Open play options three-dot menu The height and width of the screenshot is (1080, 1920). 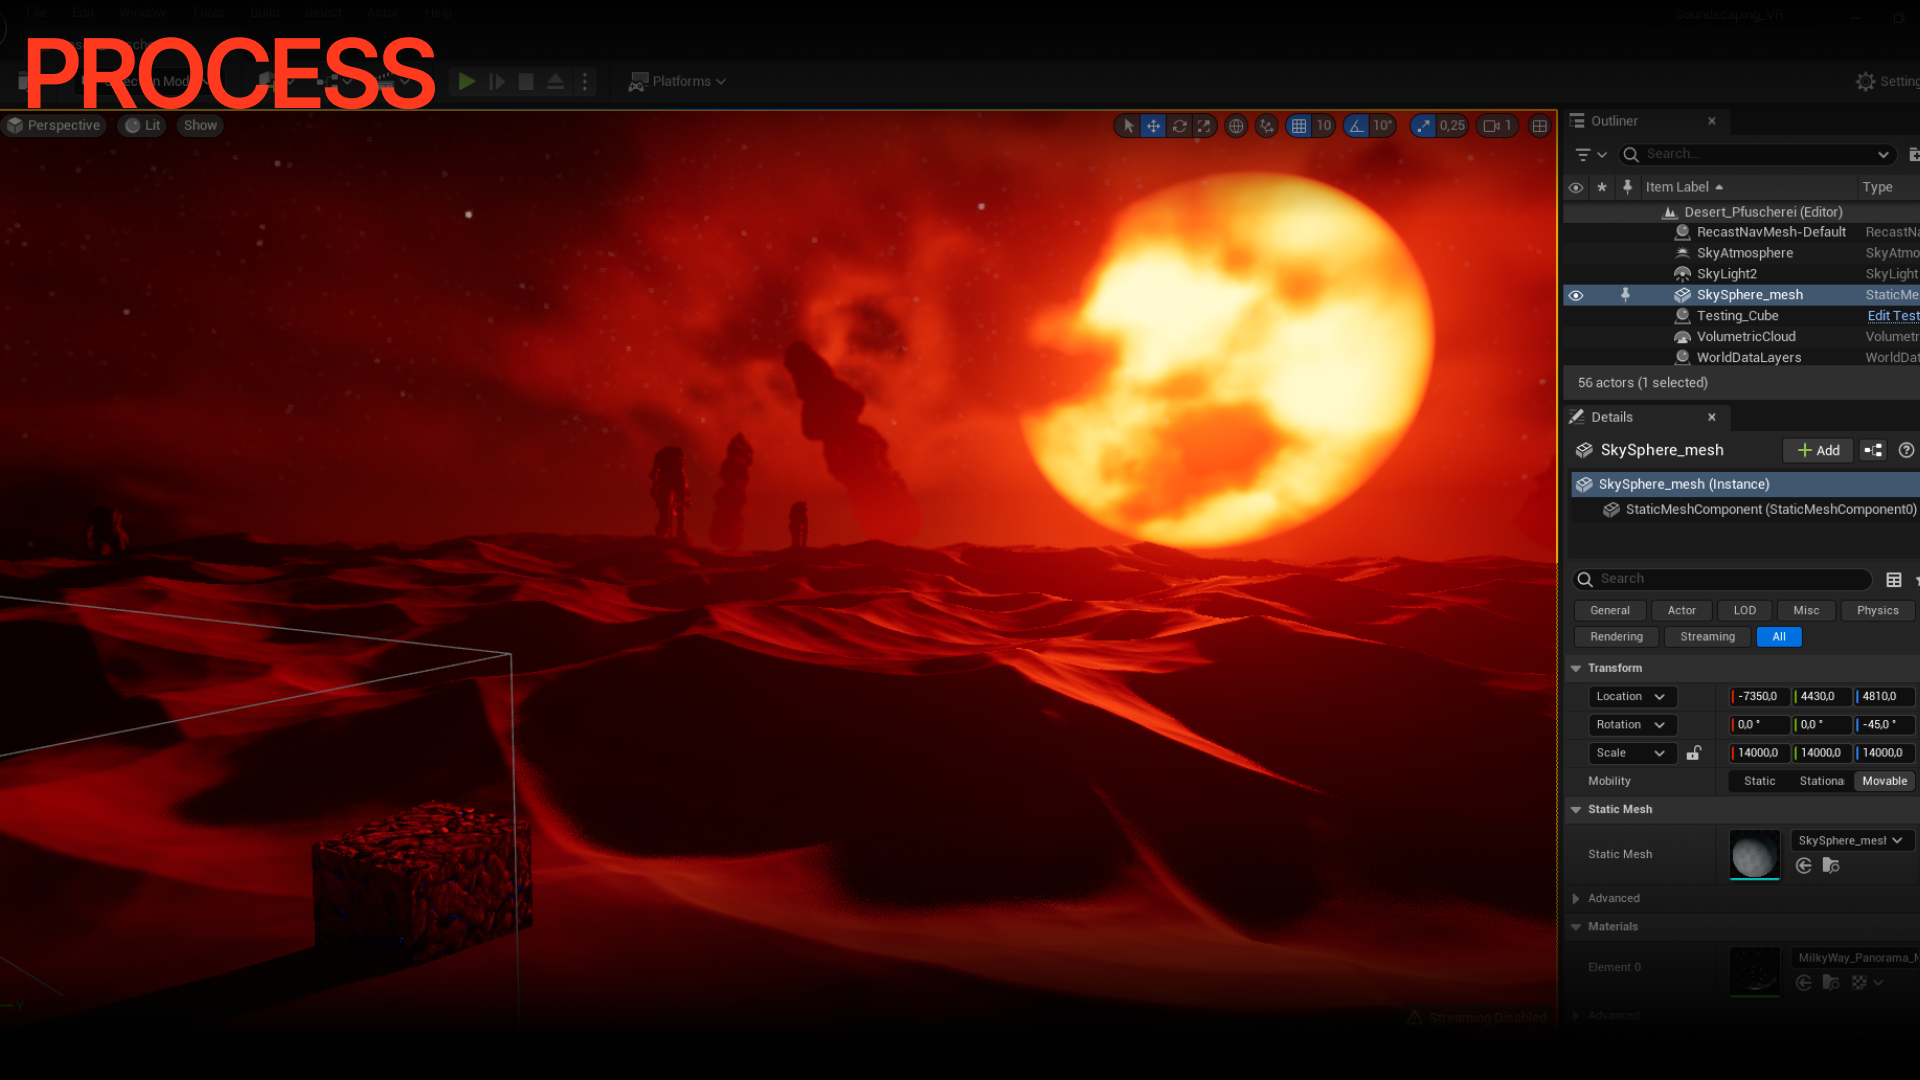(585, 81)
